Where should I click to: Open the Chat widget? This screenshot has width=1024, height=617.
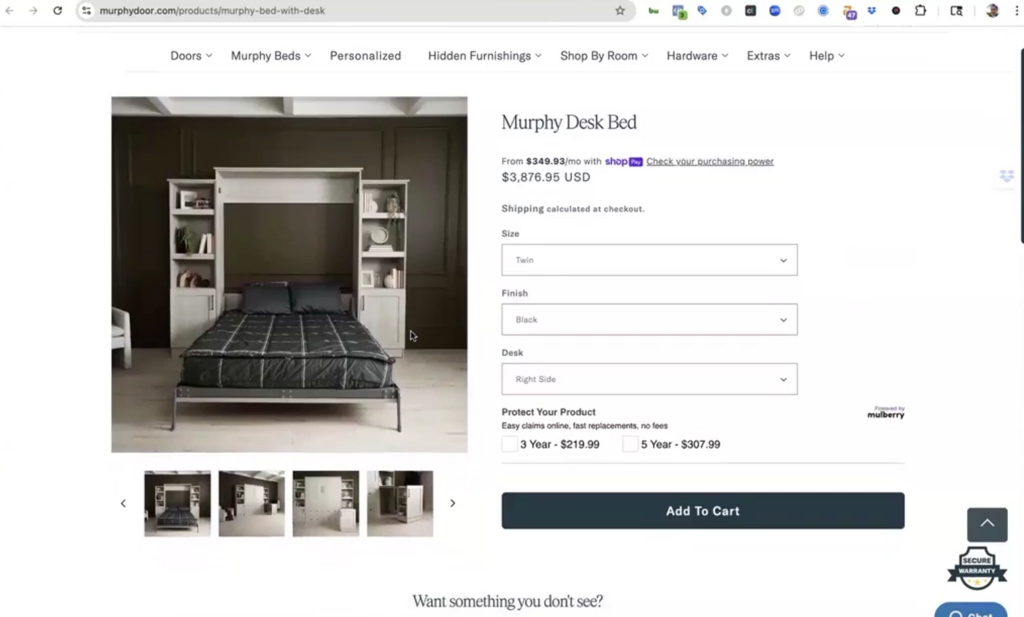pos(969,609)
